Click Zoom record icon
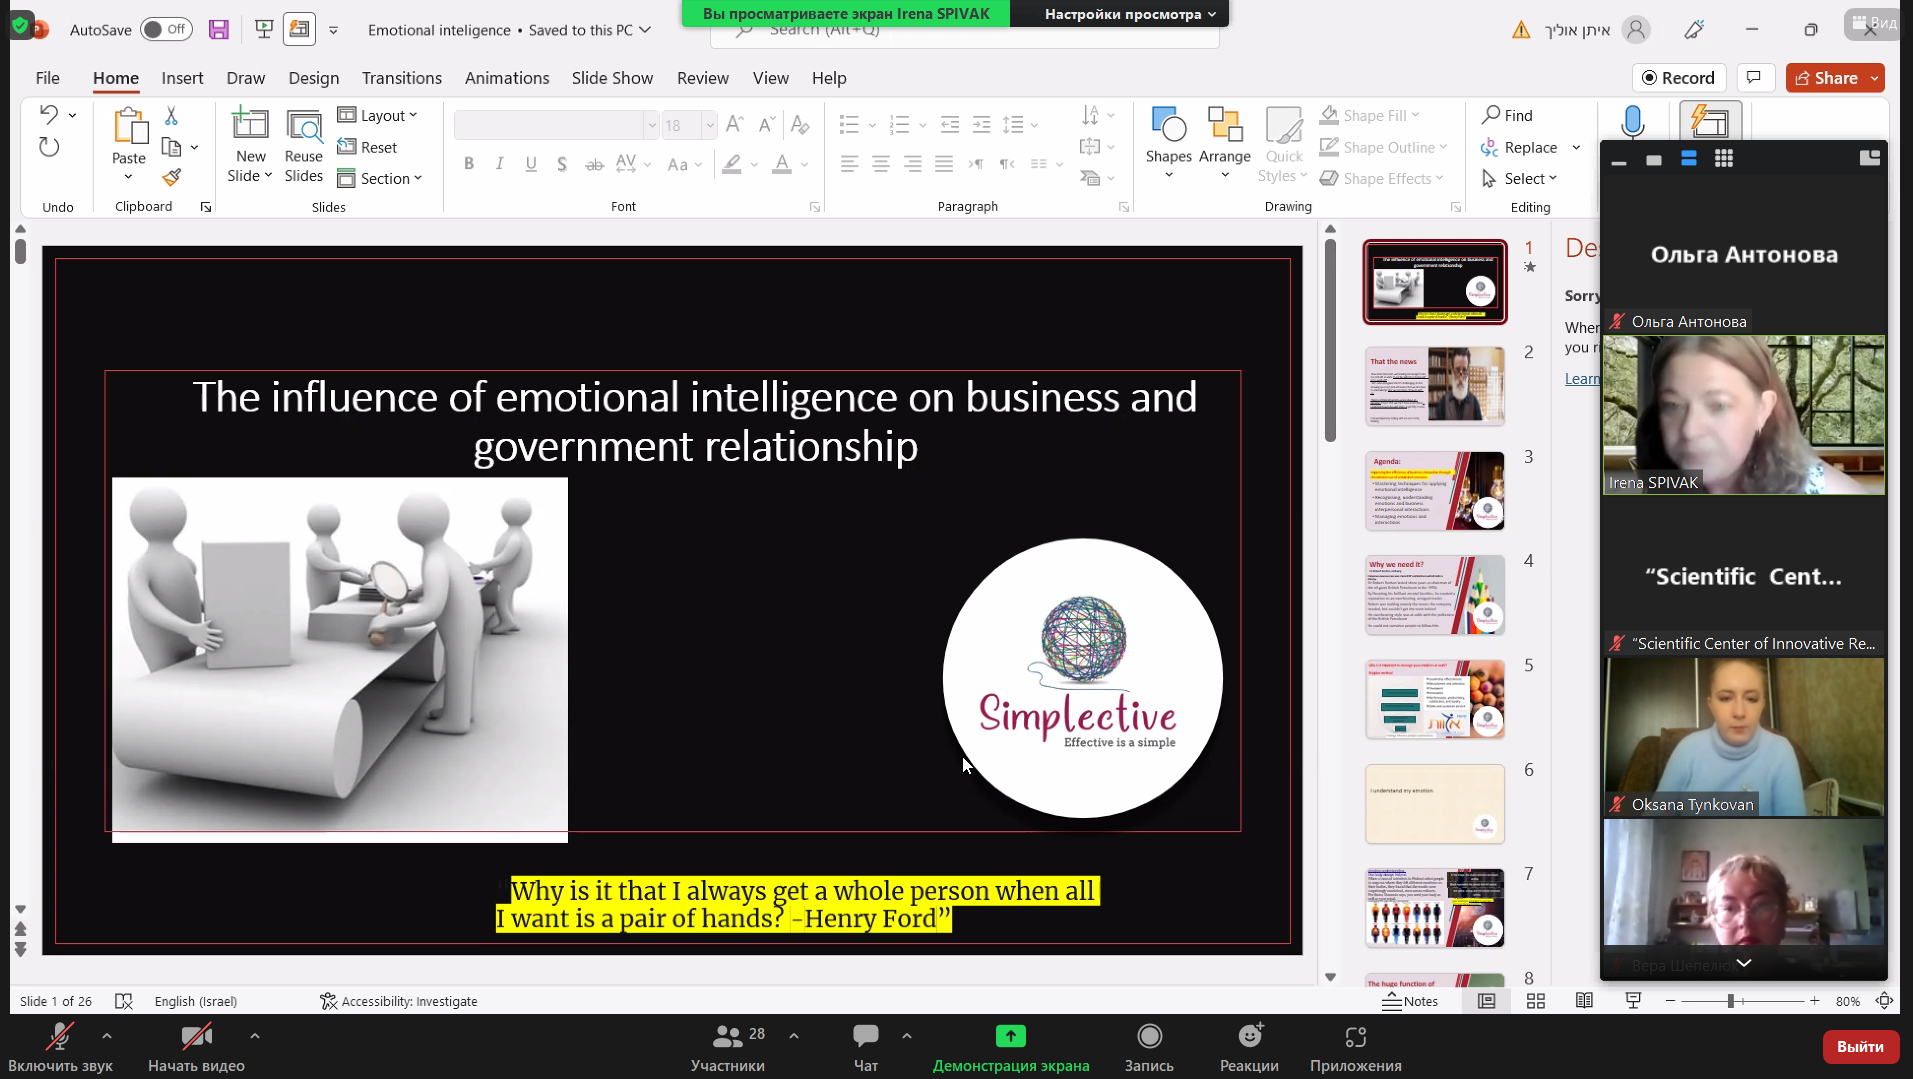 tap(1150, 1036)
